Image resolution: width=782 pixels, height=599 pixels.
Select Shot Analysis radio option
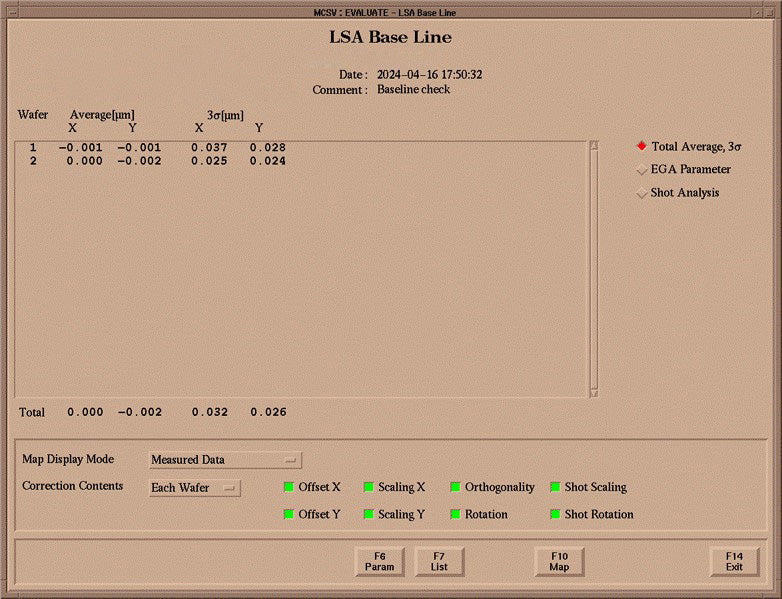[x=642, y=193]
